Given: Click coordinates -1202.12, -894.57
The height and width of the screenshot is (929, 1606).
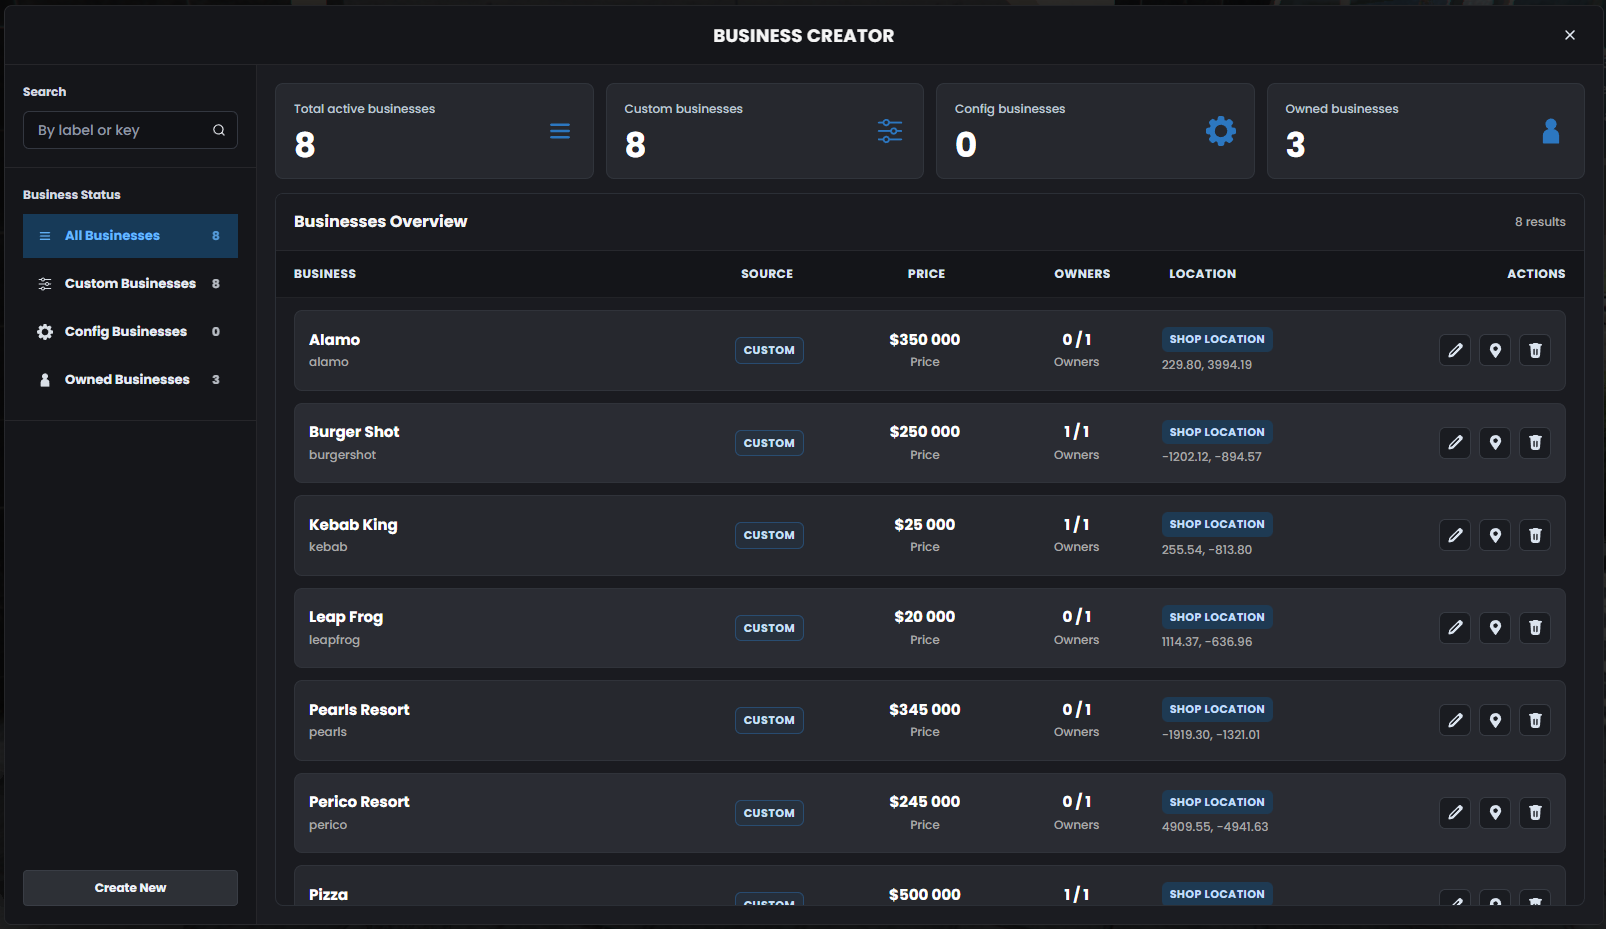Looking at the screenshot, I should [x=1212, y=457].
